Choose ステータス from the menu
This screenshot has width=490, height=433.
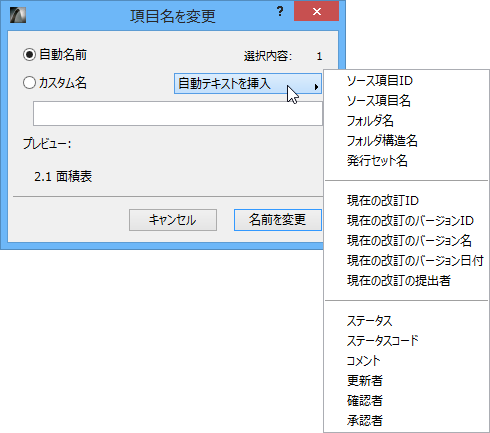click(406, 321)
